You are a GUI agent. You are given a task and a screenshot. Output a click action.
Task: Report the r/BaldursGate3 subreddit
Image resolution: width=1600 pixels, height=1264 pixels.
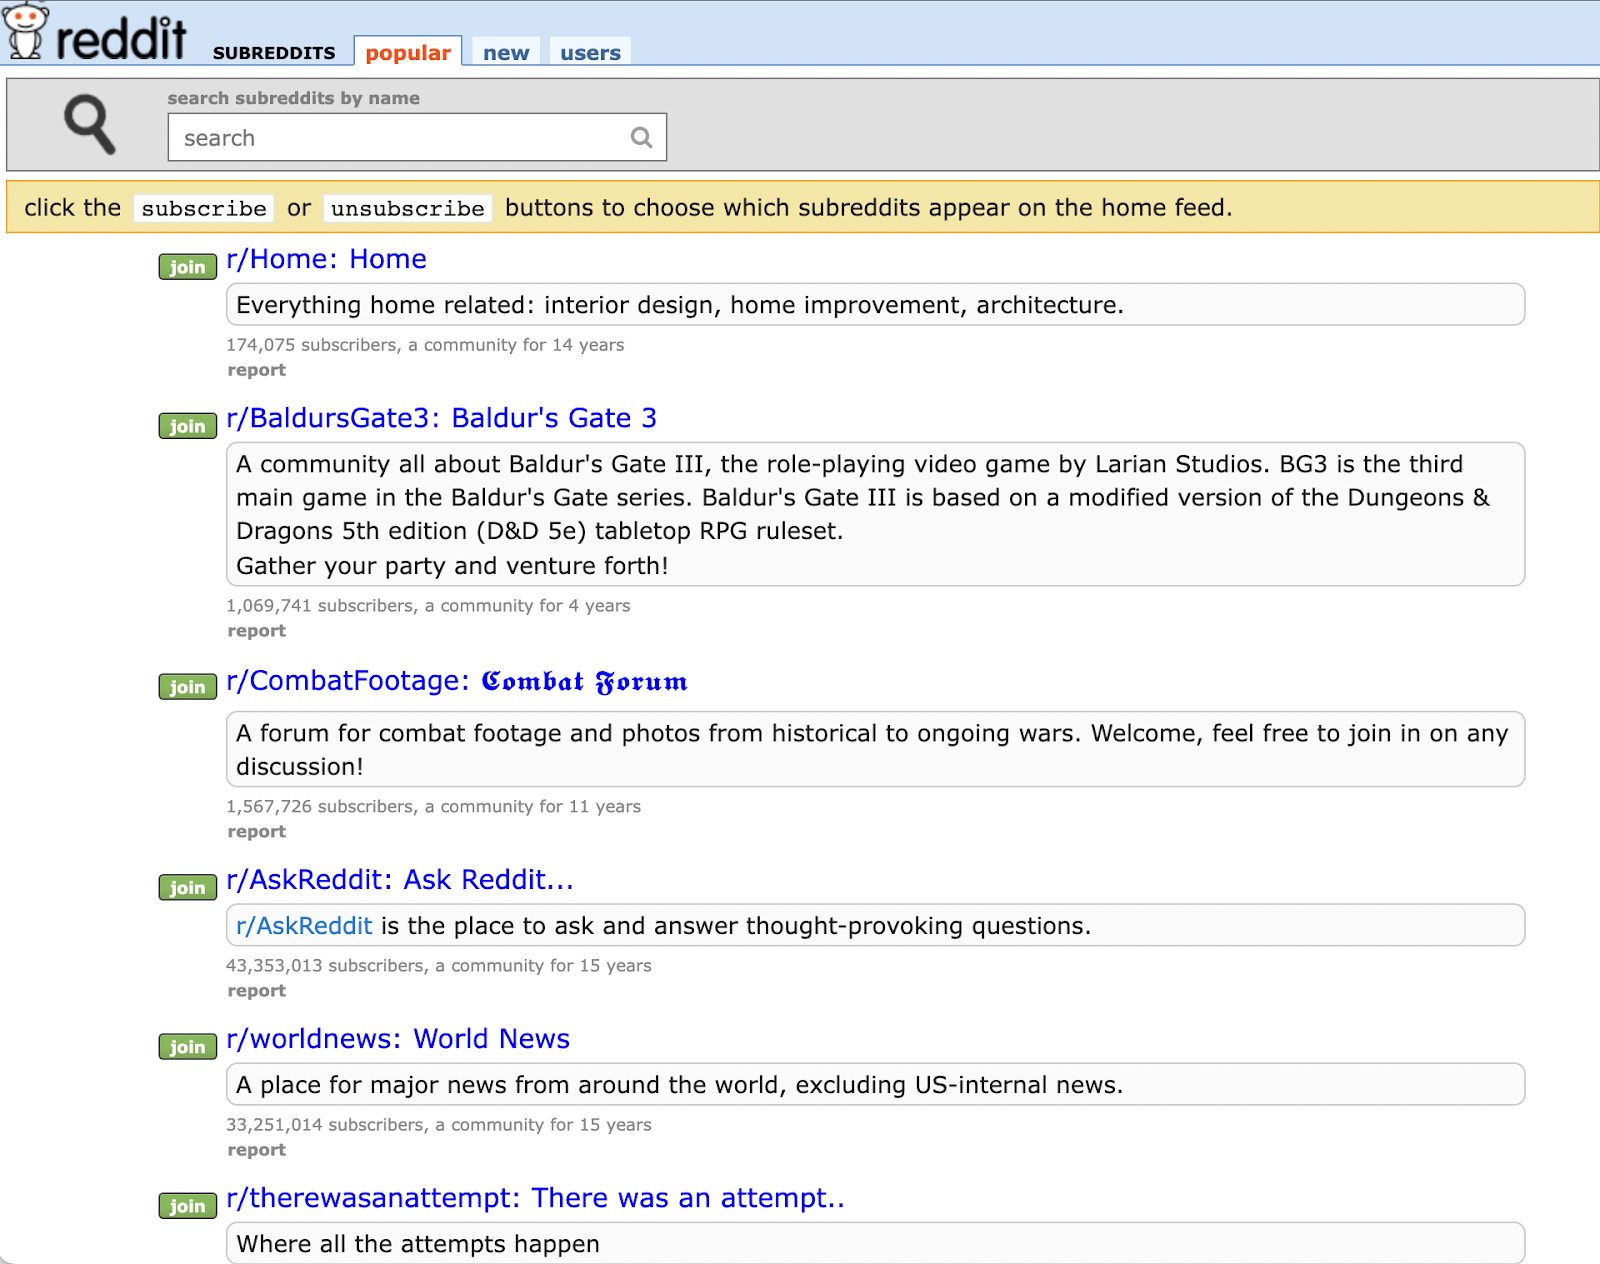tap(256, 631)
